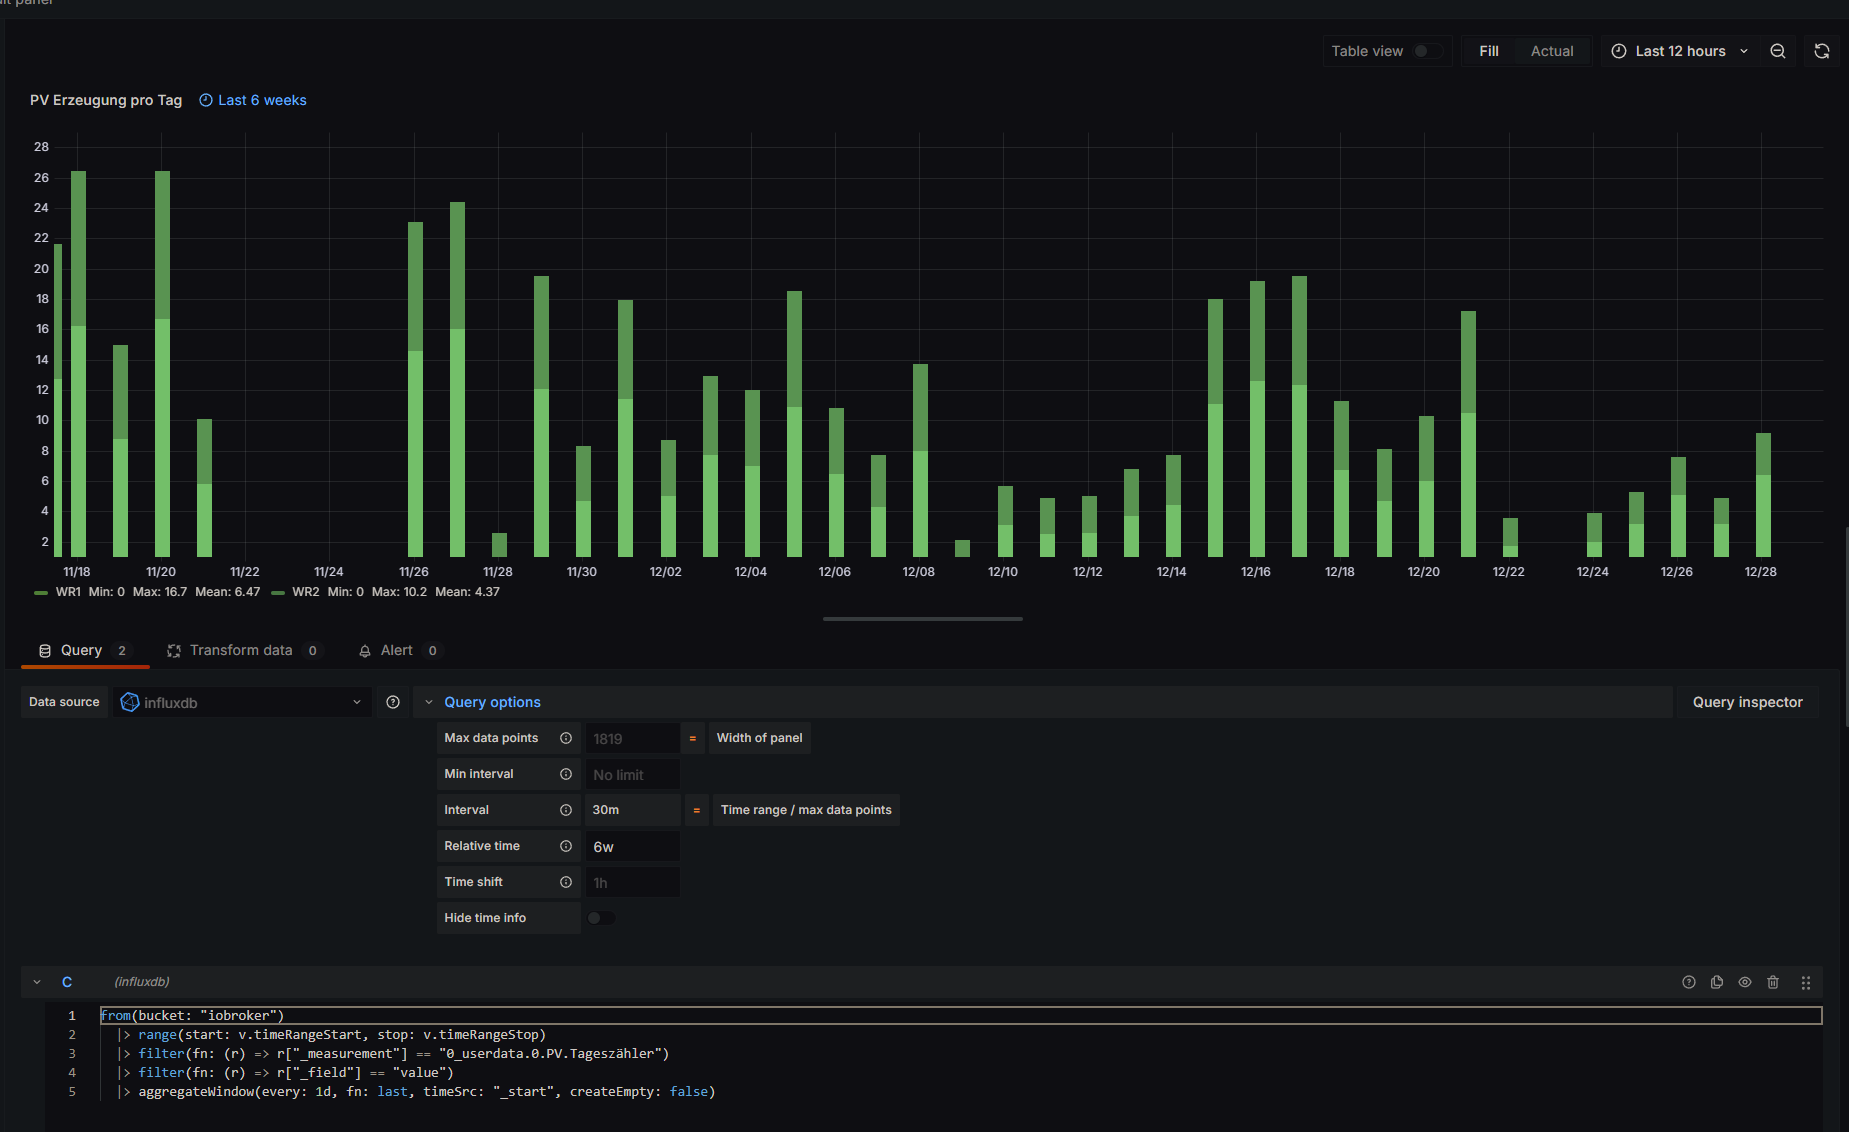This screenshot has width=1849, height=1132.
Task: Switch to the Alert tab
Action: click(399, 650)
